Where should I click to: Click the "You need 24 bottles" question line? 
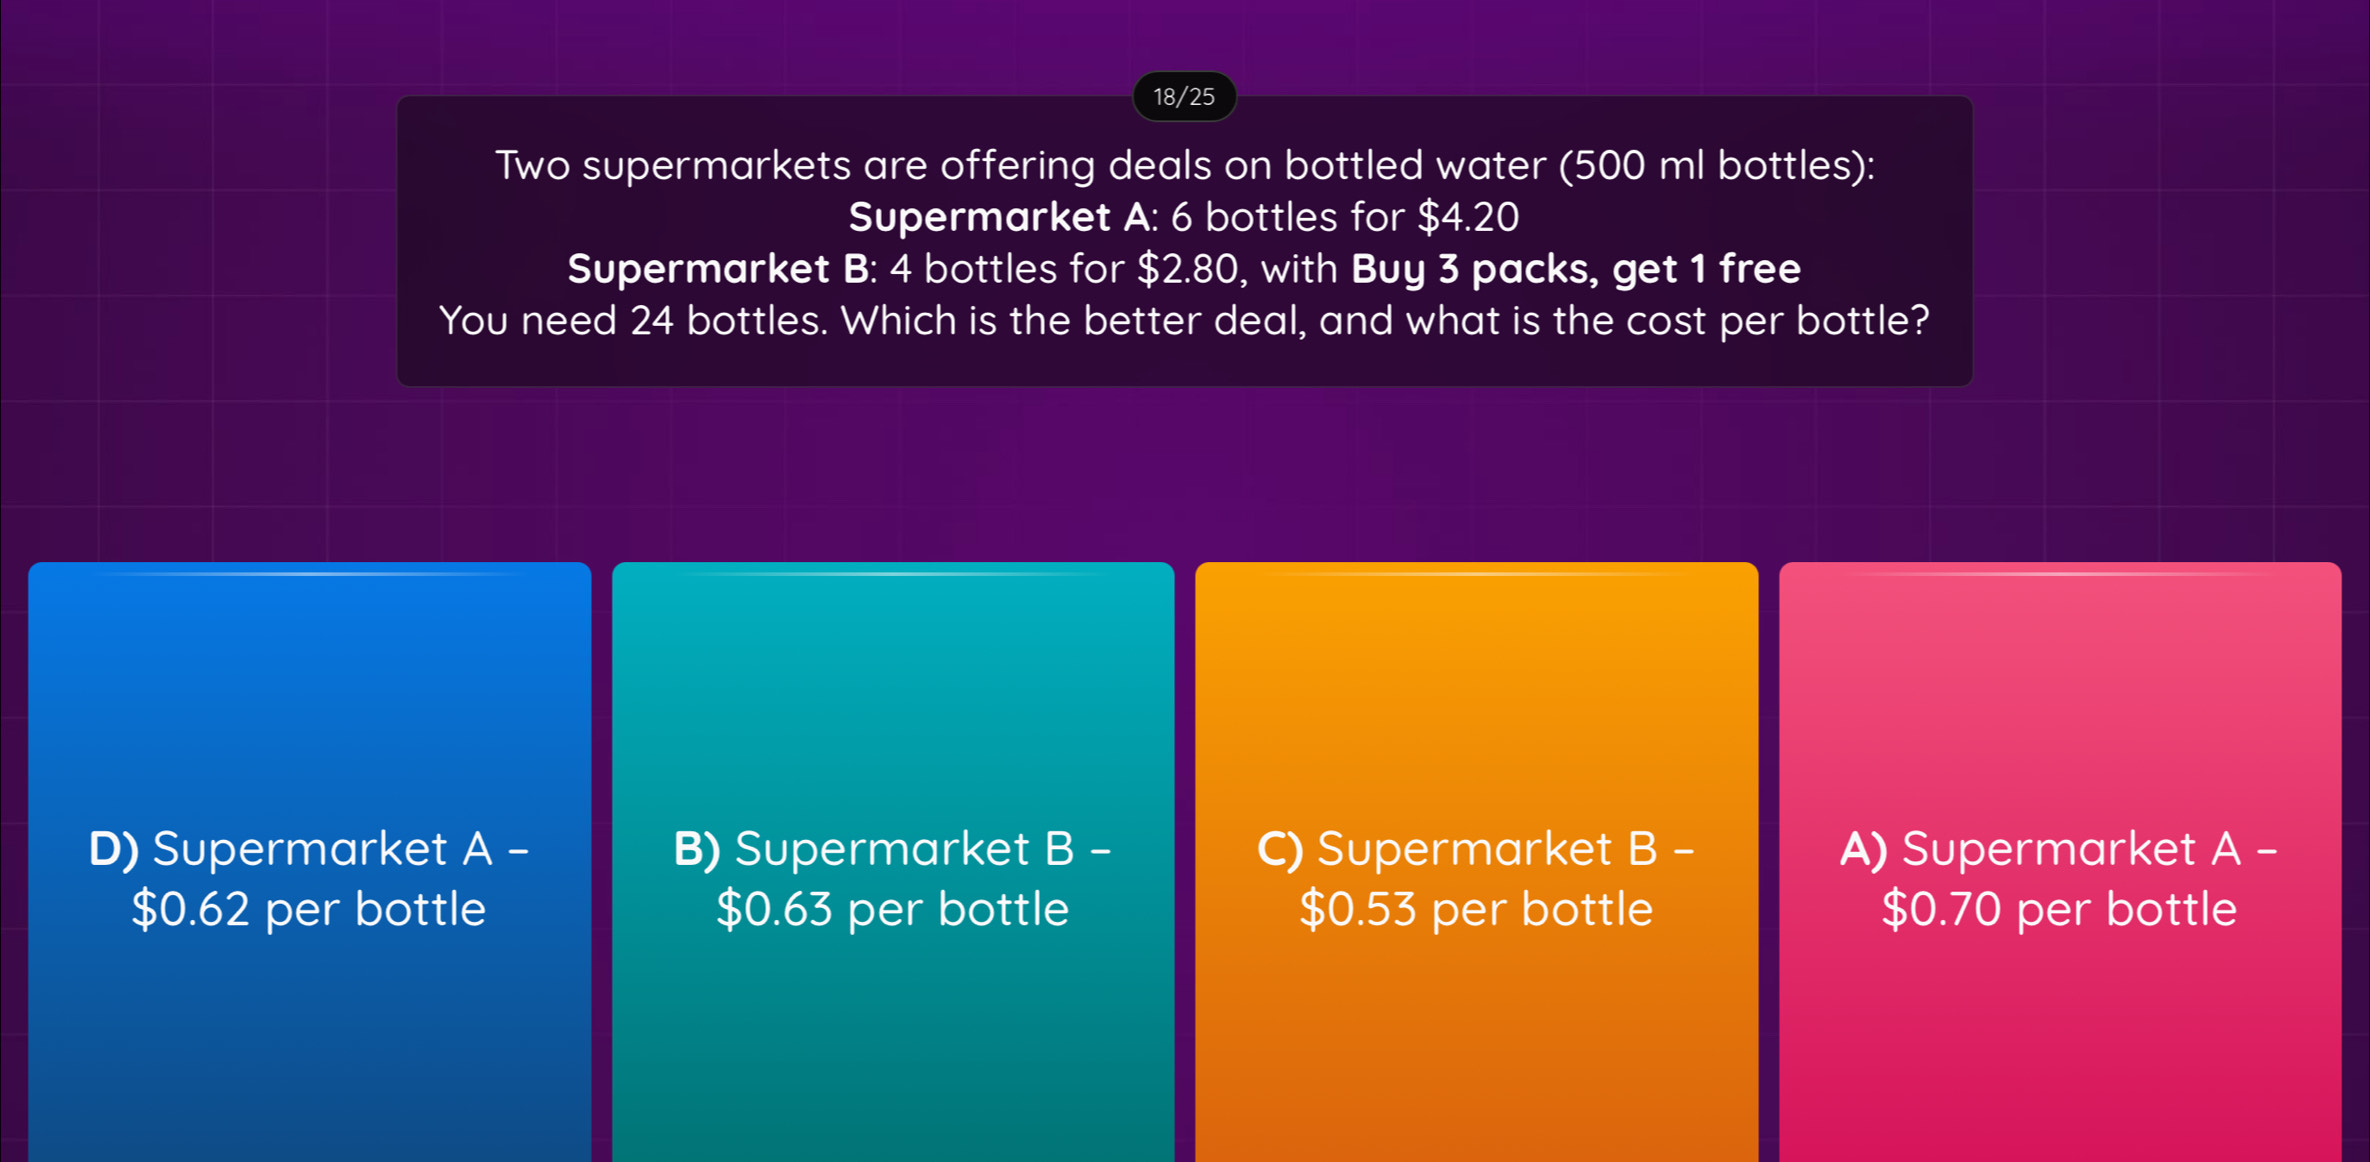[x=1184, y=321]
